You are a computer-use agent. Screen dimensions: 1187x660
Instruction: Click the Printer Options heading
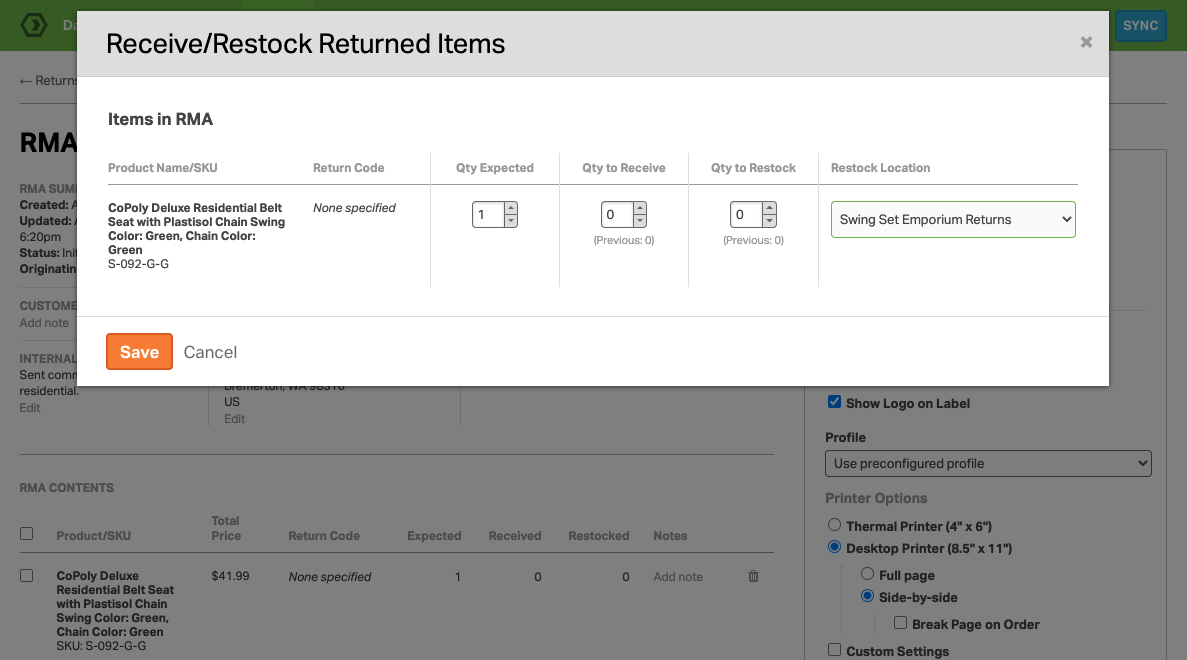[876, 498]
